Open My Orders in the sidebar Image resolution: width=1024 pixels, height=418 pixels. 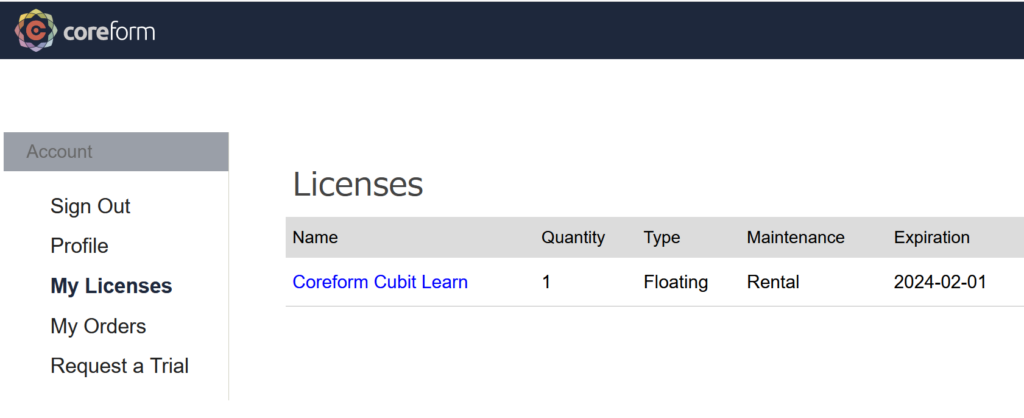click(x=98, y=326)
